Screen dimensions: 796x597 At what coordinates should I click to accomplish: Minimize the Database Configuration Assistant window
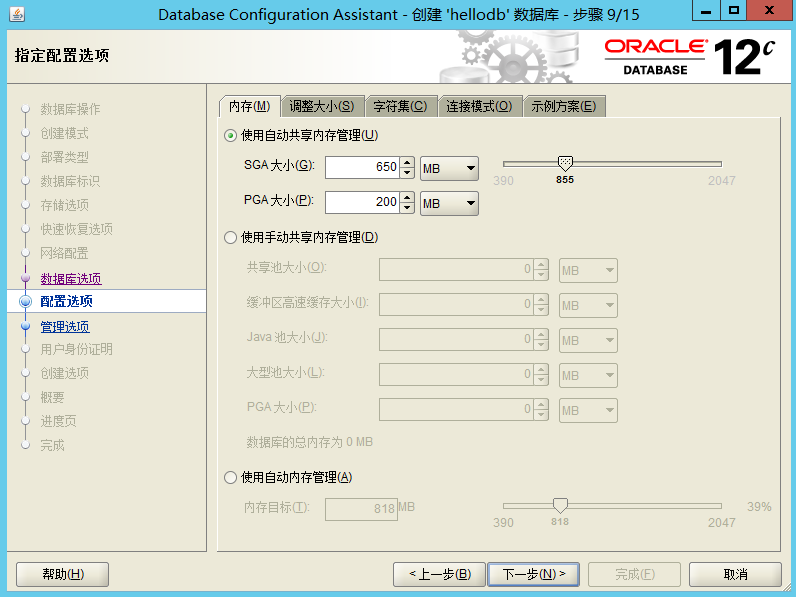tap(706, 10)
